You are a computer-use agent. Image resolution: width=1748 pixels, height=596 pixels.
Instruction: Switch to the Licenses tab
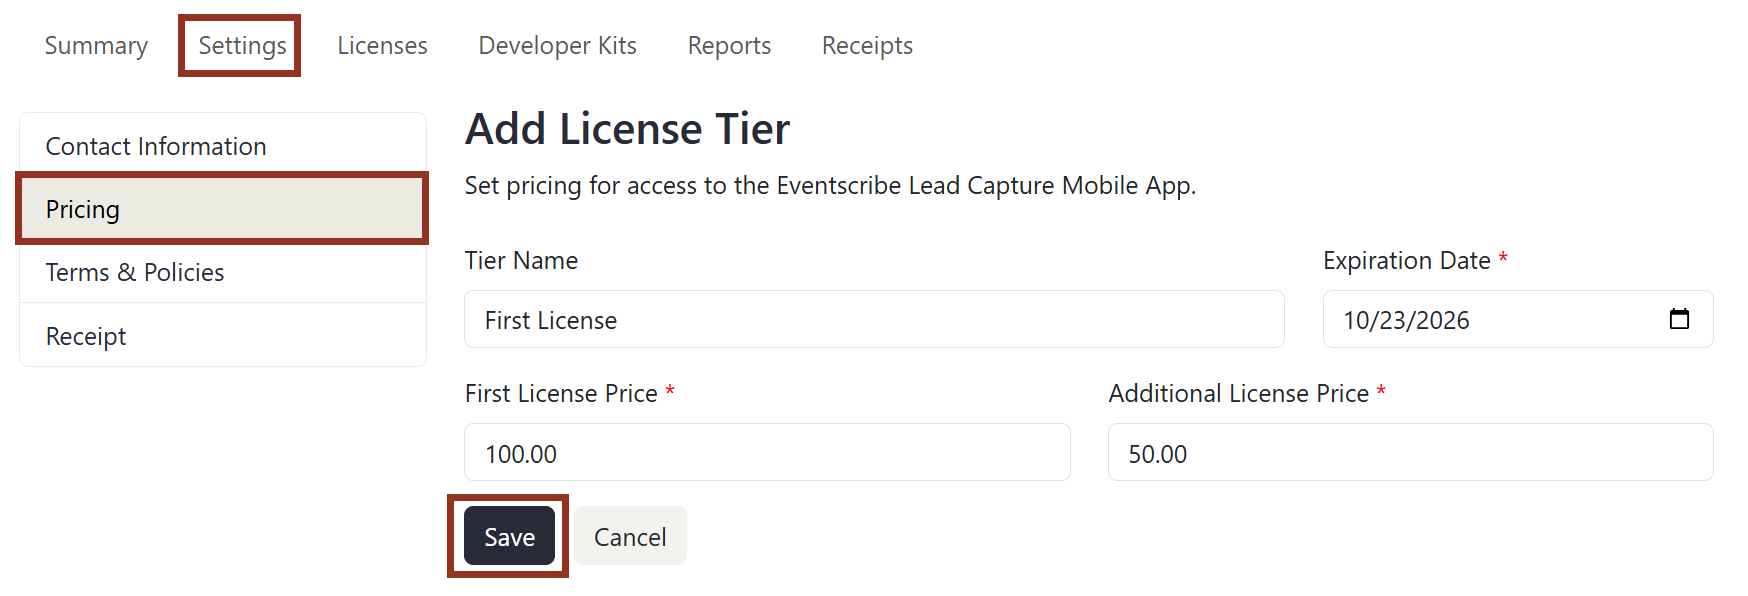[x=382, y=45]
